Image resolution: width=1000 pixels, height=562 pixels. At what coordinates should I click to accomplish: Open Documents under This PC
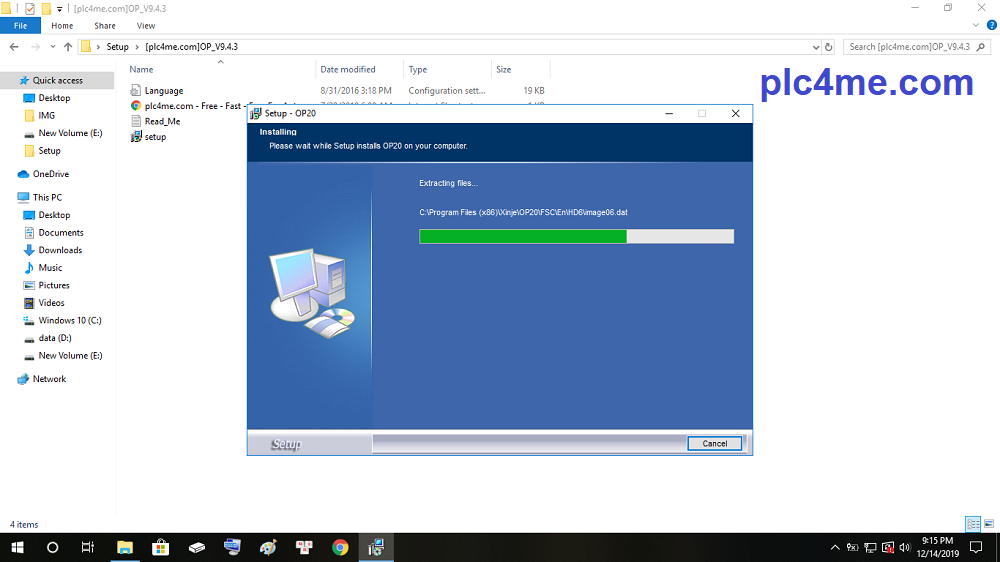pyautogui.click(x=61, y=233)
